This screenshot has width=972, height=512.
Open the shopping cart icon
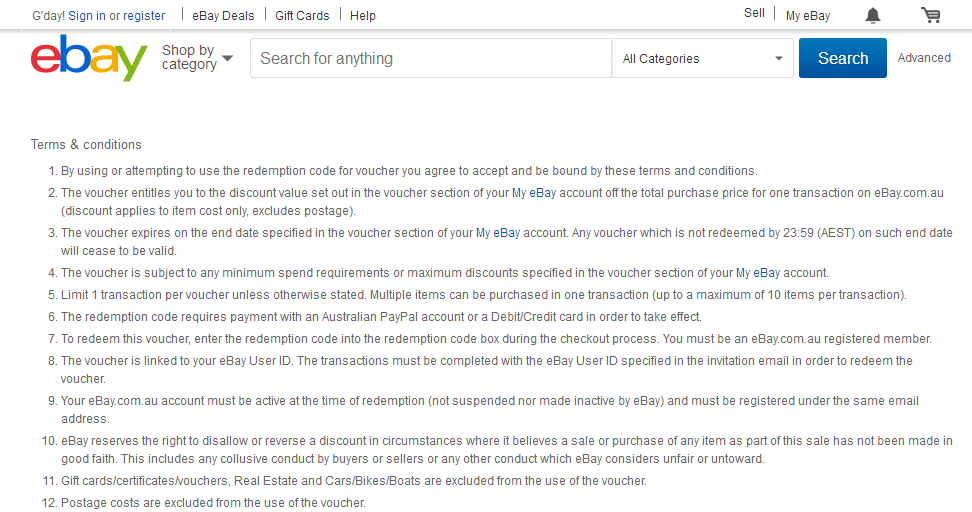point(930,15)
